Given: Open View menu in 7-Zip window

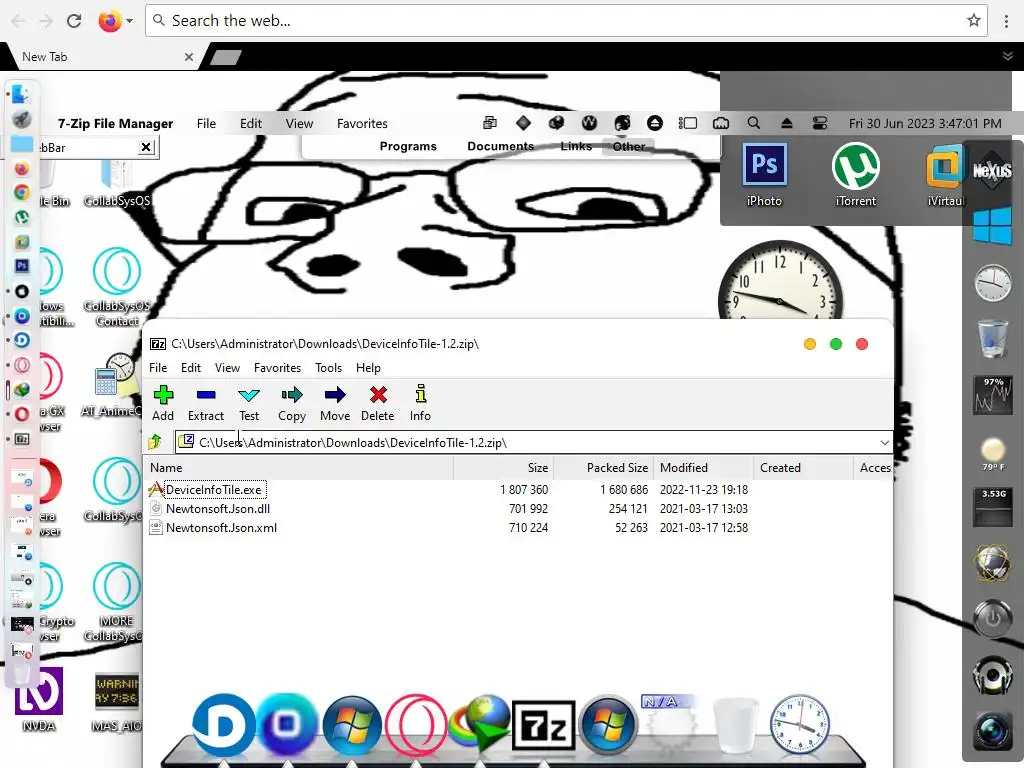Looking at the screenshot, I should point(227,368).
